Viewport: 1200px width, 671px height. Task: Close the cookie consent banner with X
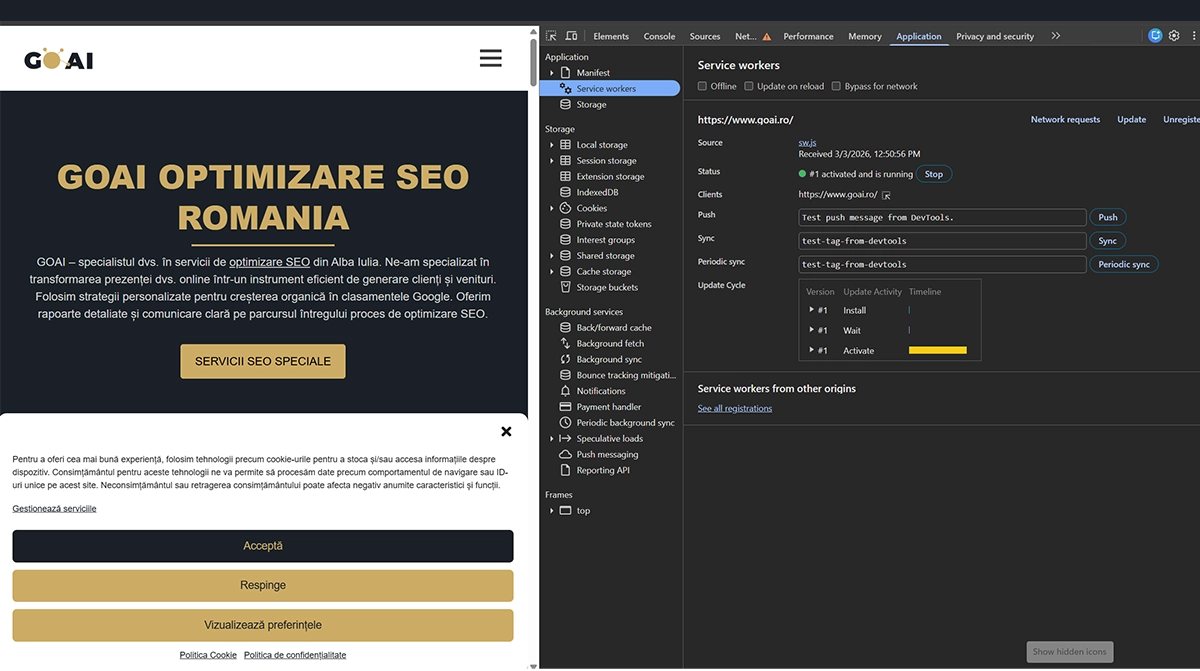(506, 432)
